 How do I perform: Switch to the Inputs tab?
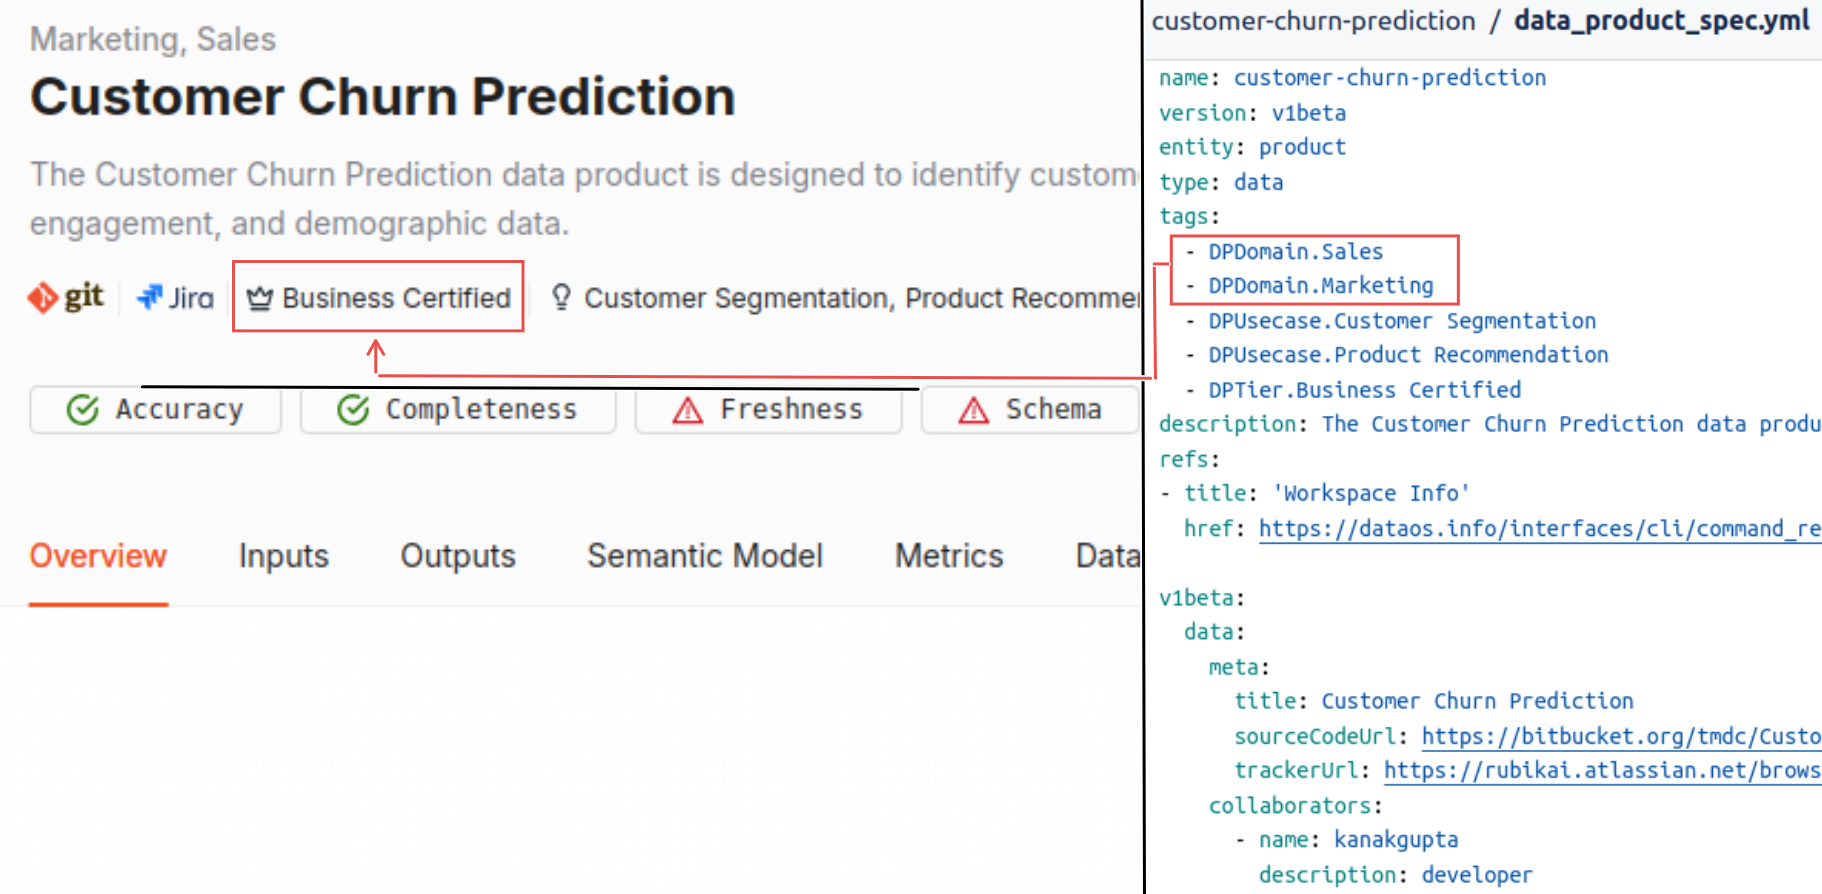pyautogui.click(x=284, y=555)
